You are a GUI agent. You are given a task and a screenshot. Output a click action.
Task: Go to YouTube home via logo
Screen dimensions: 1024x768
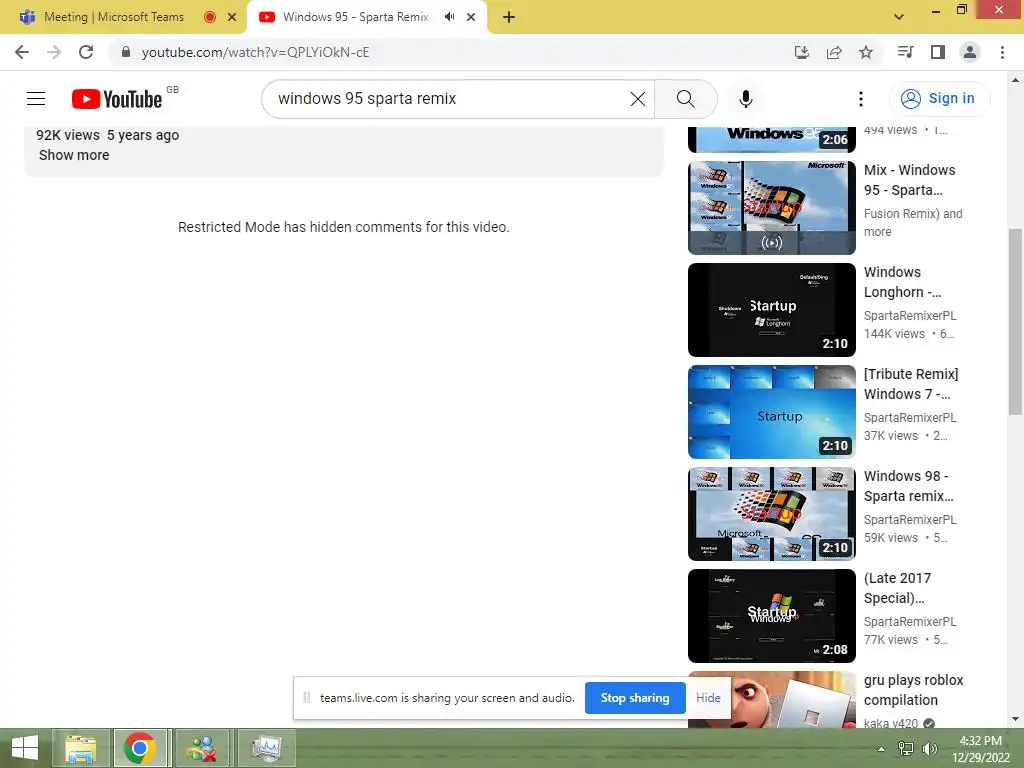[118, 99]
